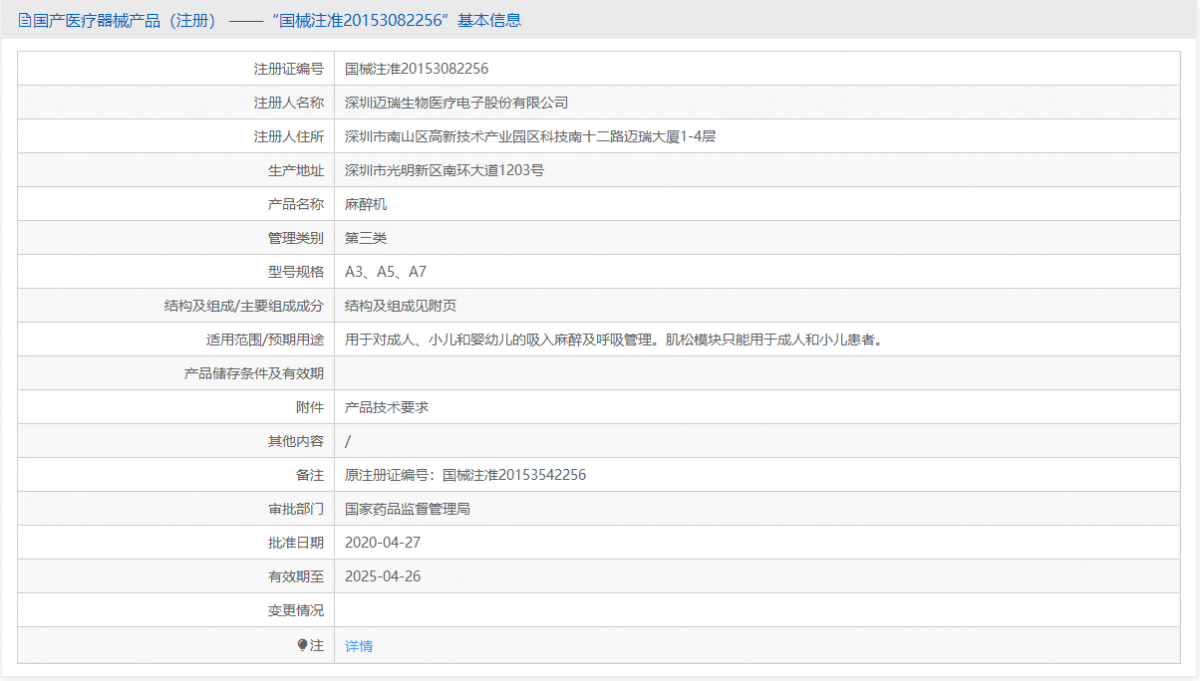Viewport: 1200px width, 681px height.
Task: Select 深圳市光明新区南环大道1203号 value
Action: (x=445, y=170)
